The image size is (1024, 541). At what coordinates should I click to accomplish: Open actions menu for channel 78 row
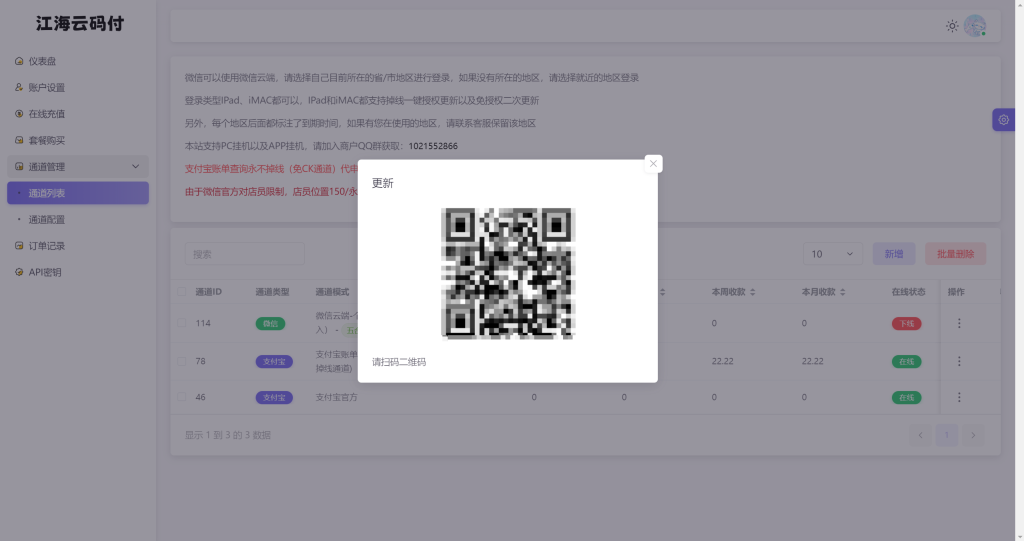959,361
